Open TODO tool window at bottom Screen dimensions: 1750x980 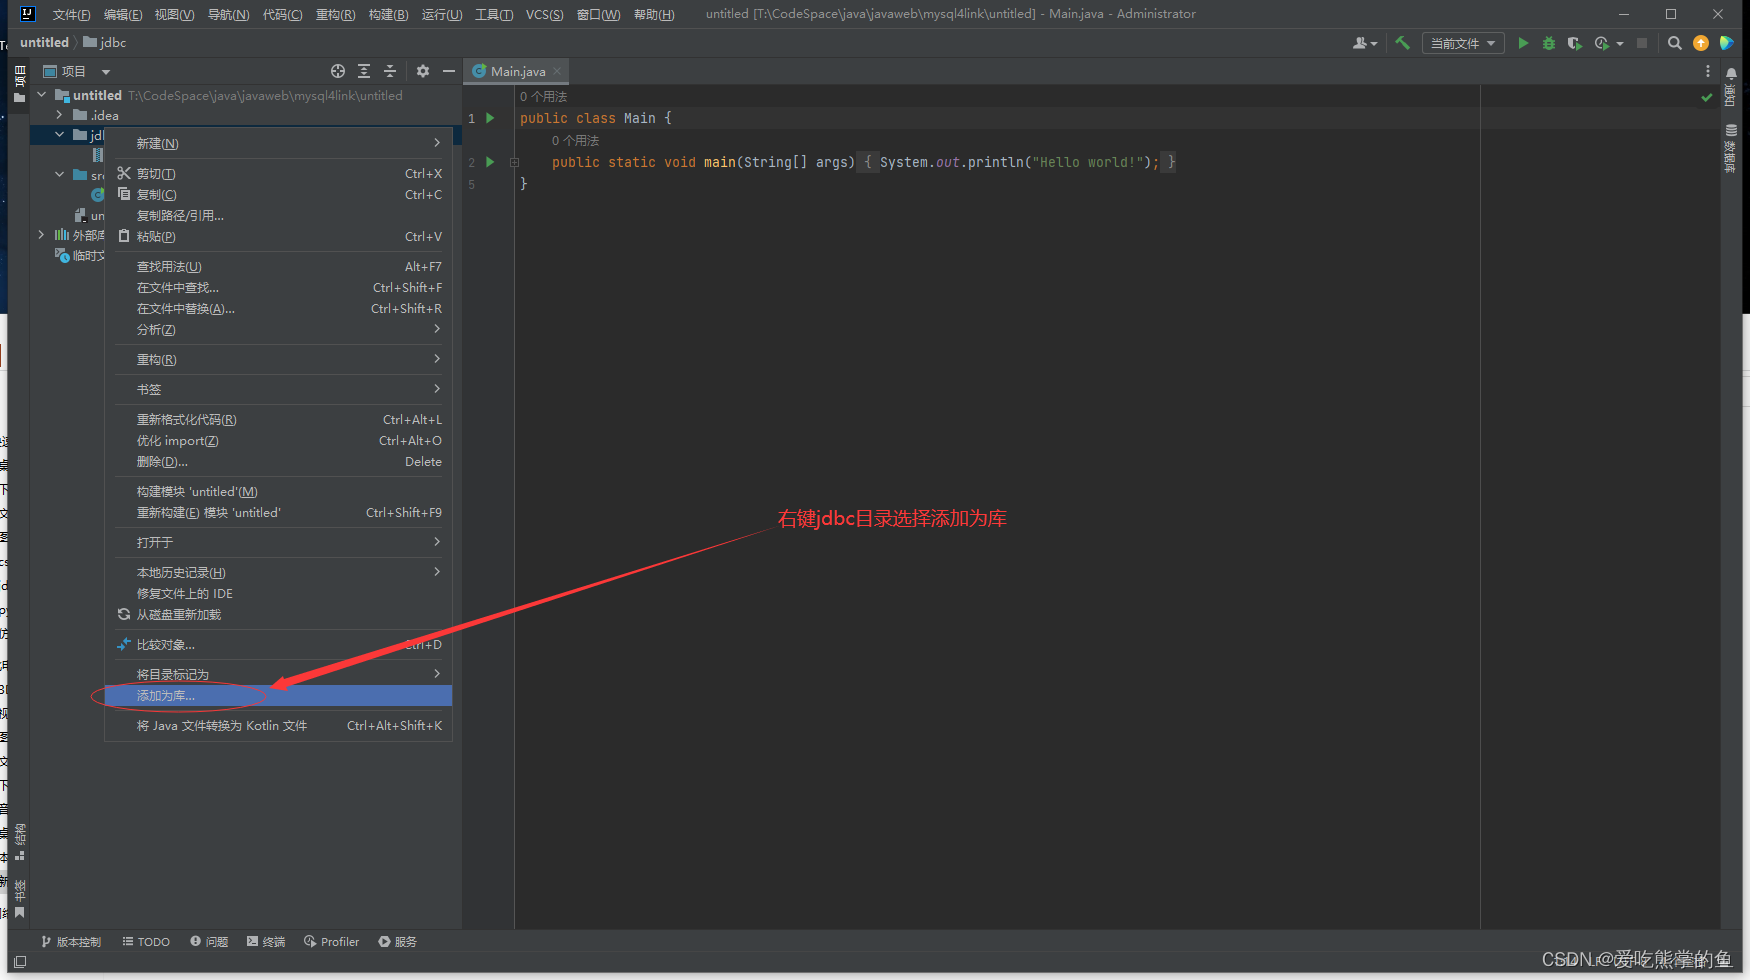coord(146,942)
